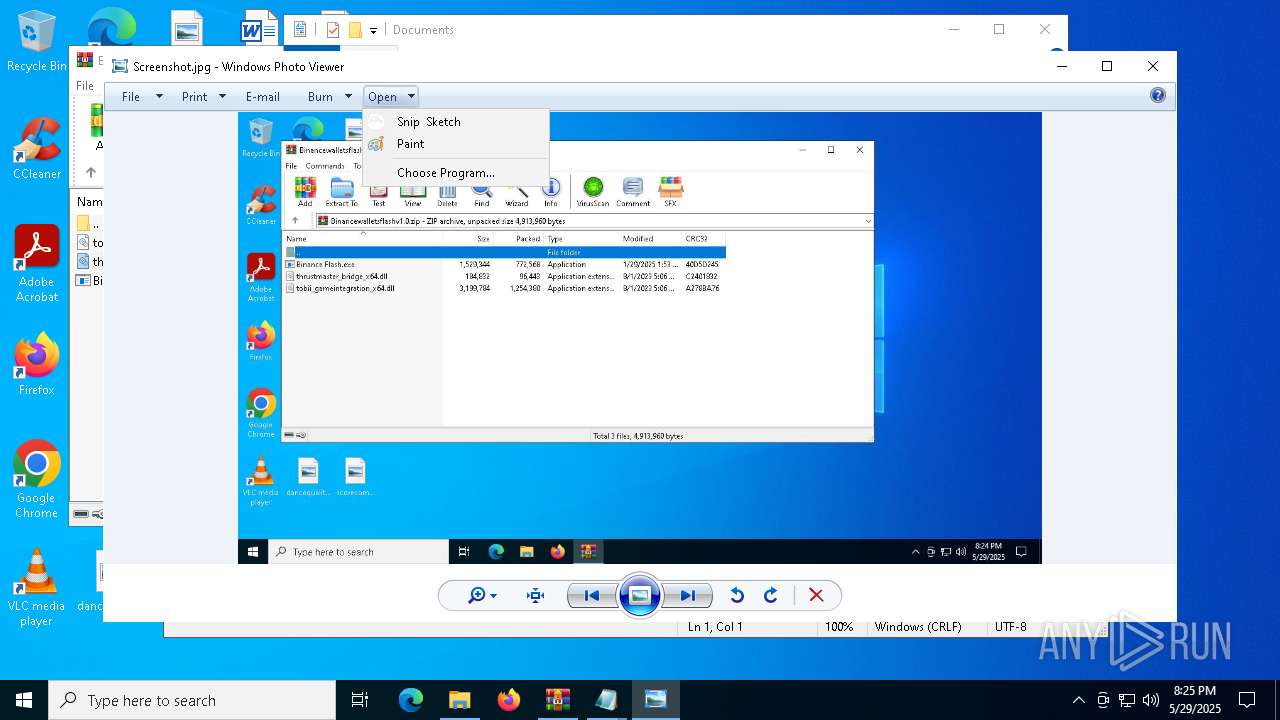
Task: Maximize the Documents window
Action: coord(998,29)
